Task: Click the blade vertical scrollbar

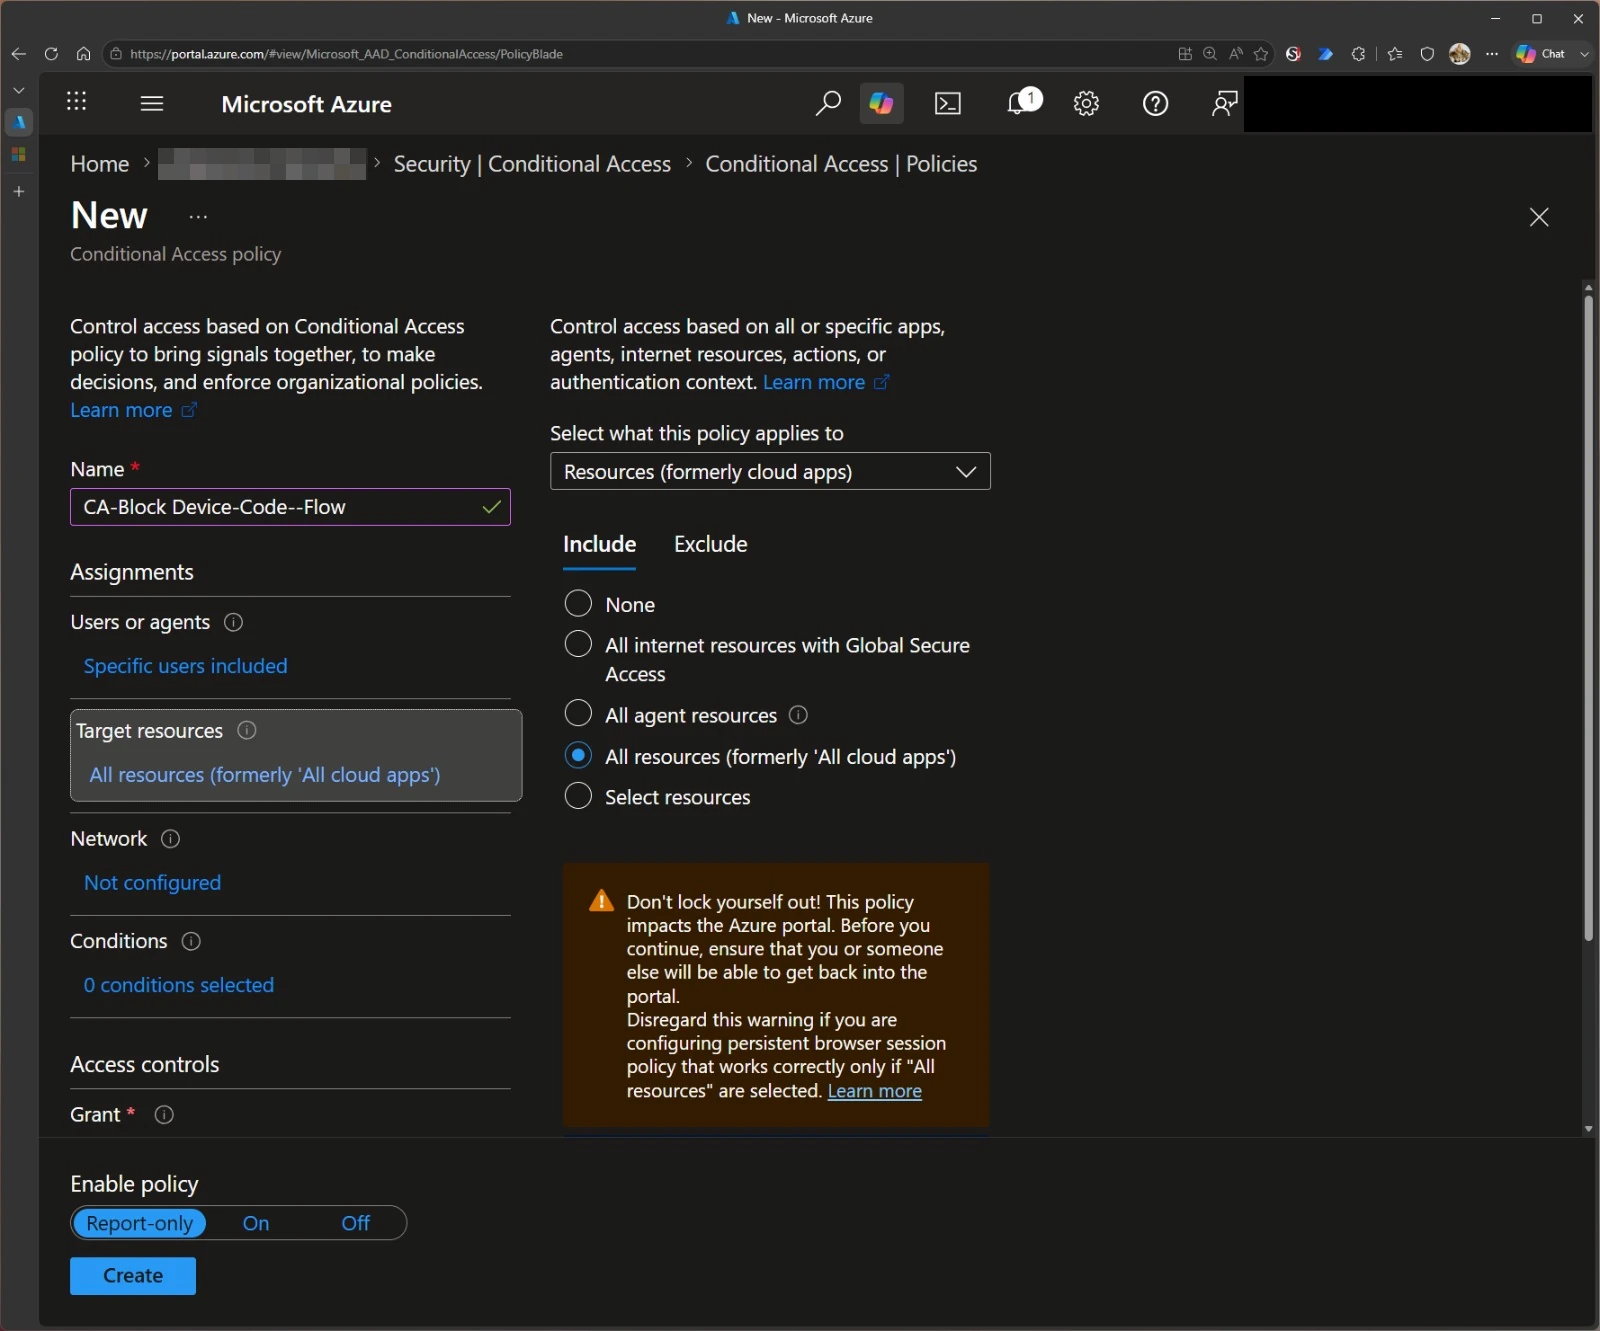Action: click(1588, 618)
